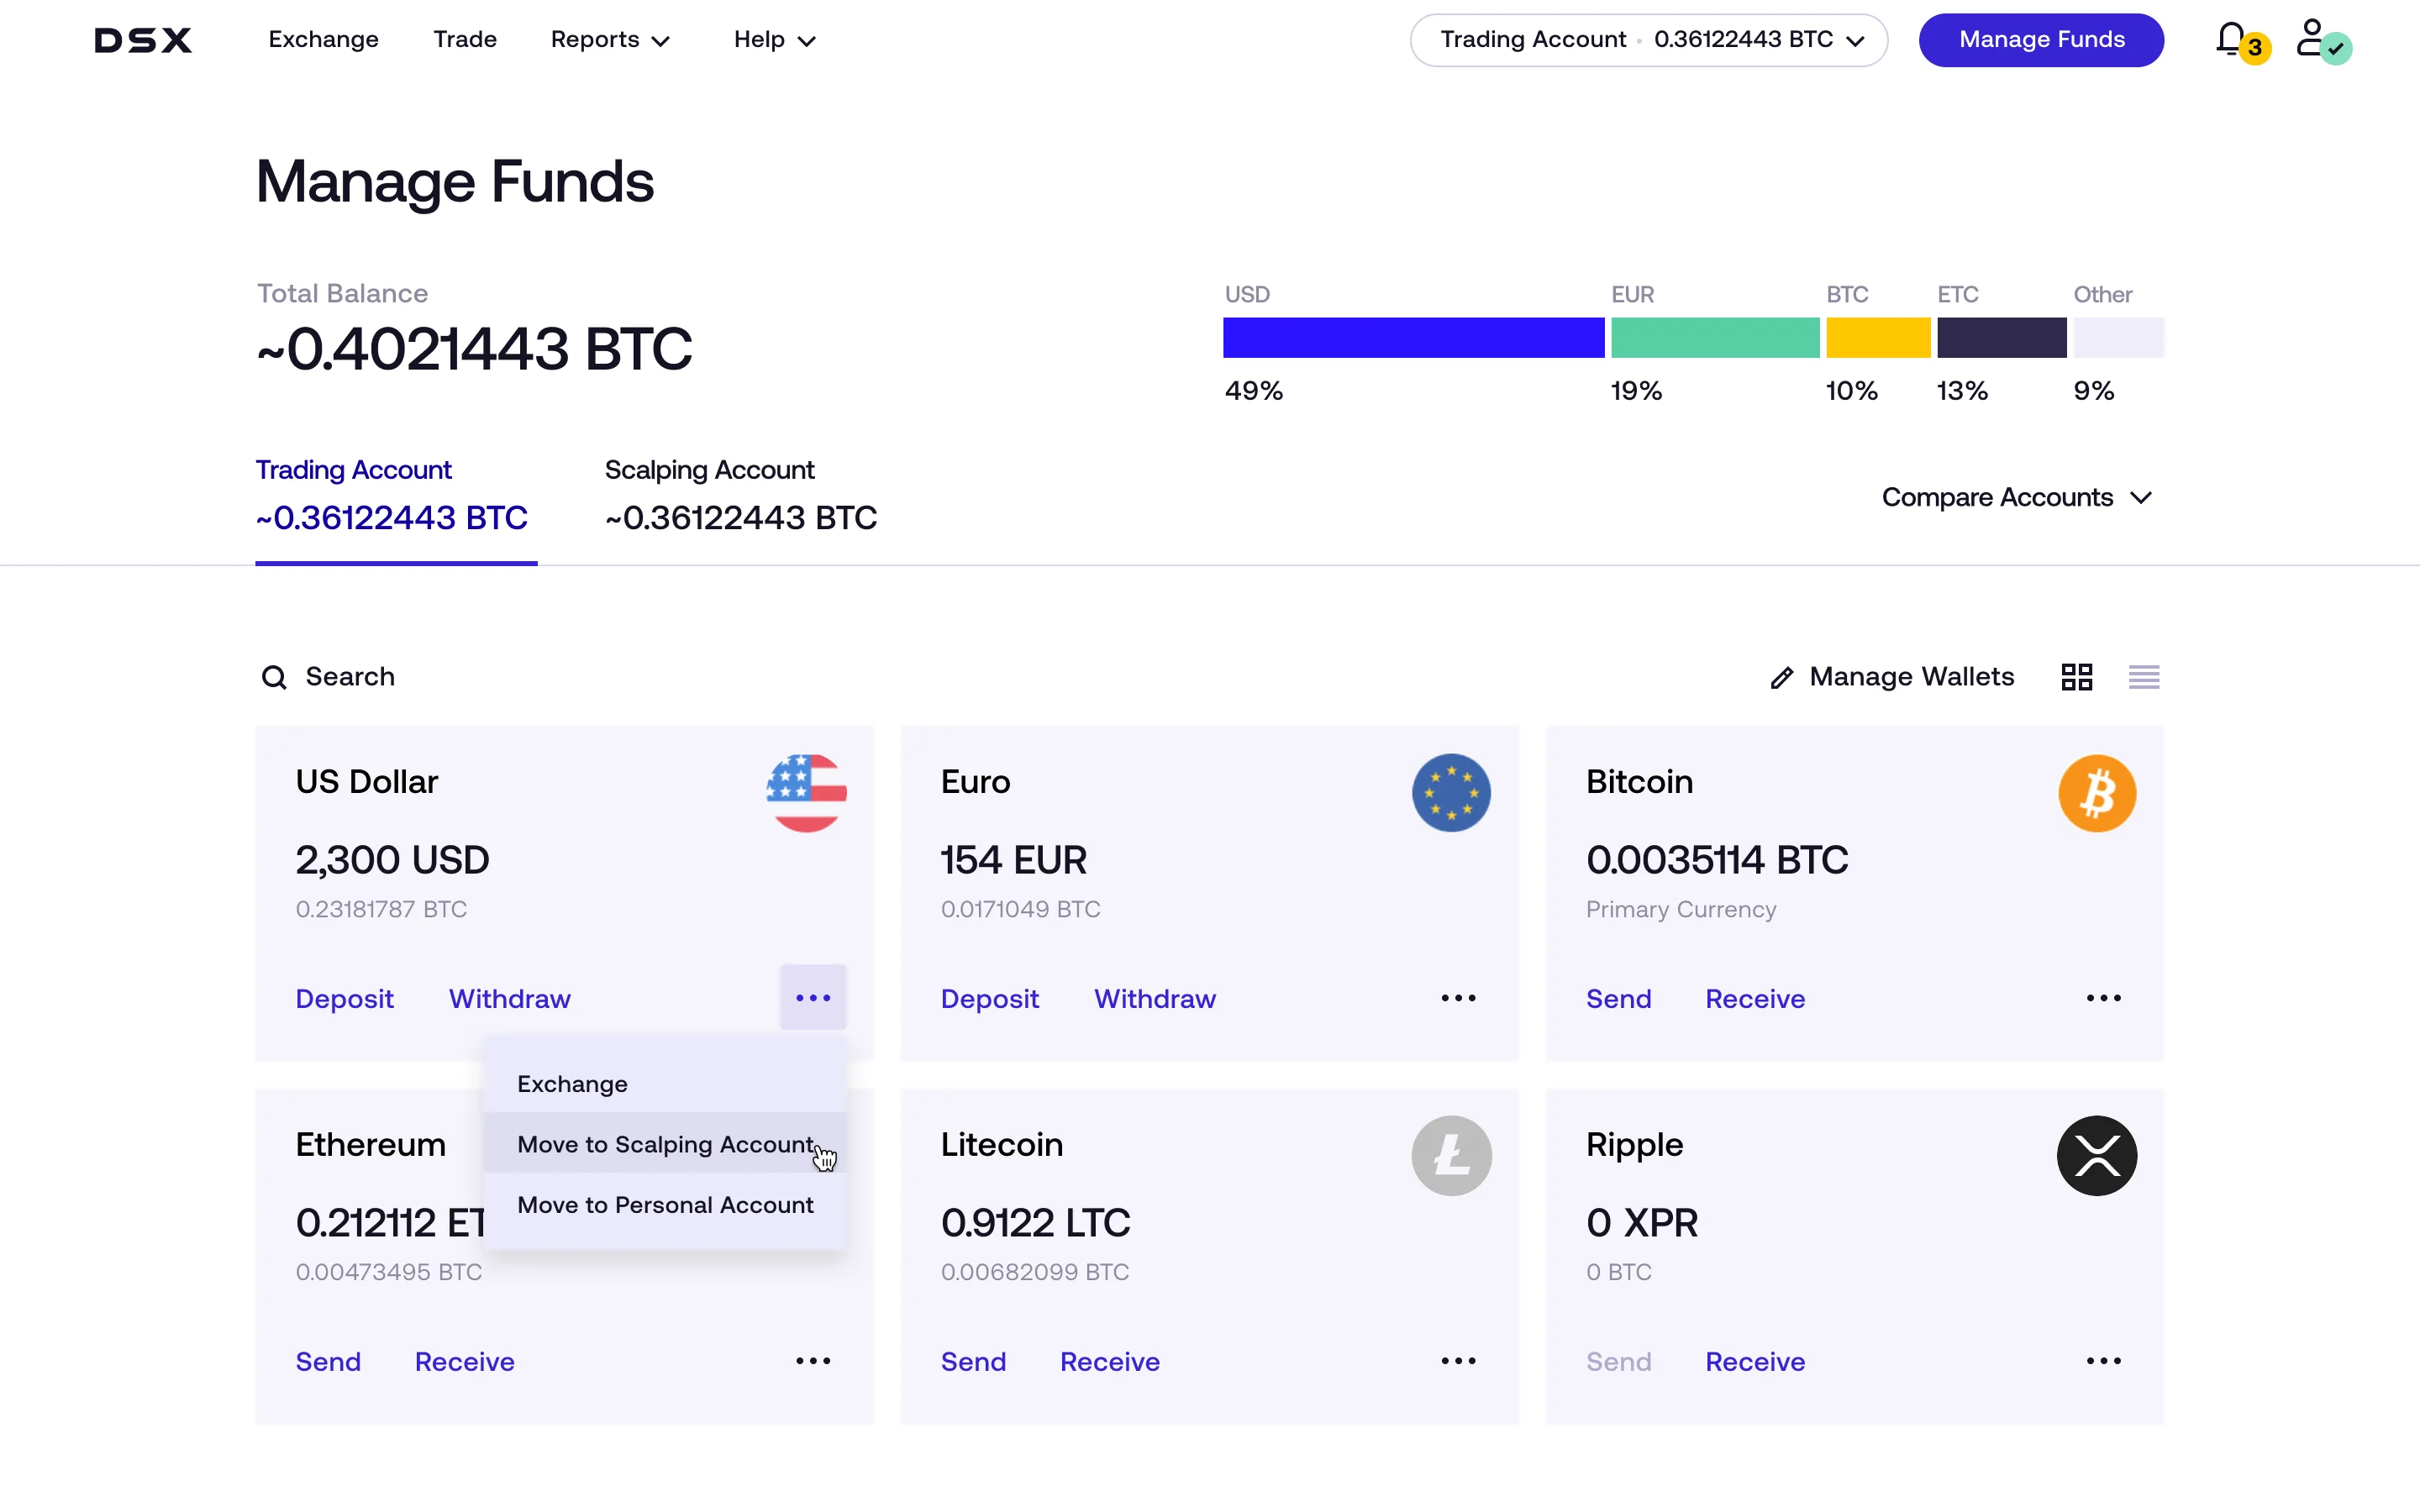Open the Bitcoin wallet more-options menu
Image resolution: width=2420 pixels, height=1512 pixels.
click(2104, 997)
